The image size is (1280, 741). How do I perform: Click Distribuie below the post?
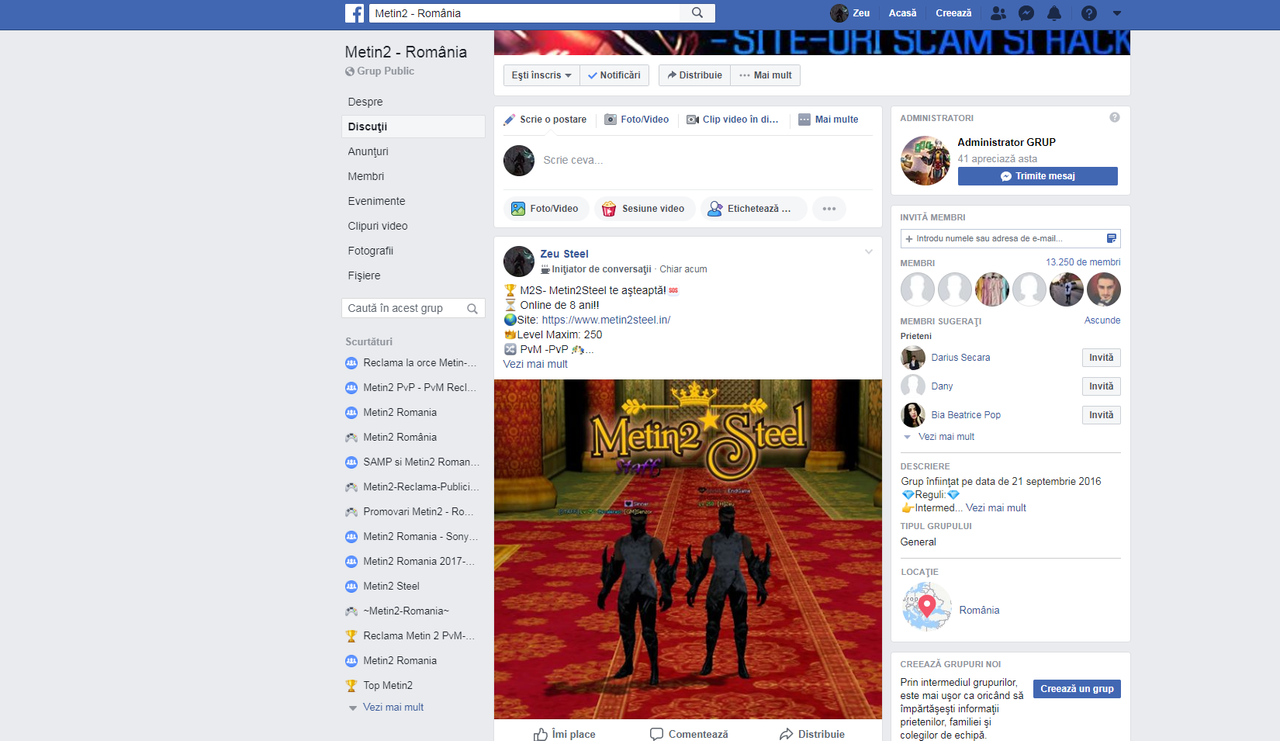click(x=812, y=734)
